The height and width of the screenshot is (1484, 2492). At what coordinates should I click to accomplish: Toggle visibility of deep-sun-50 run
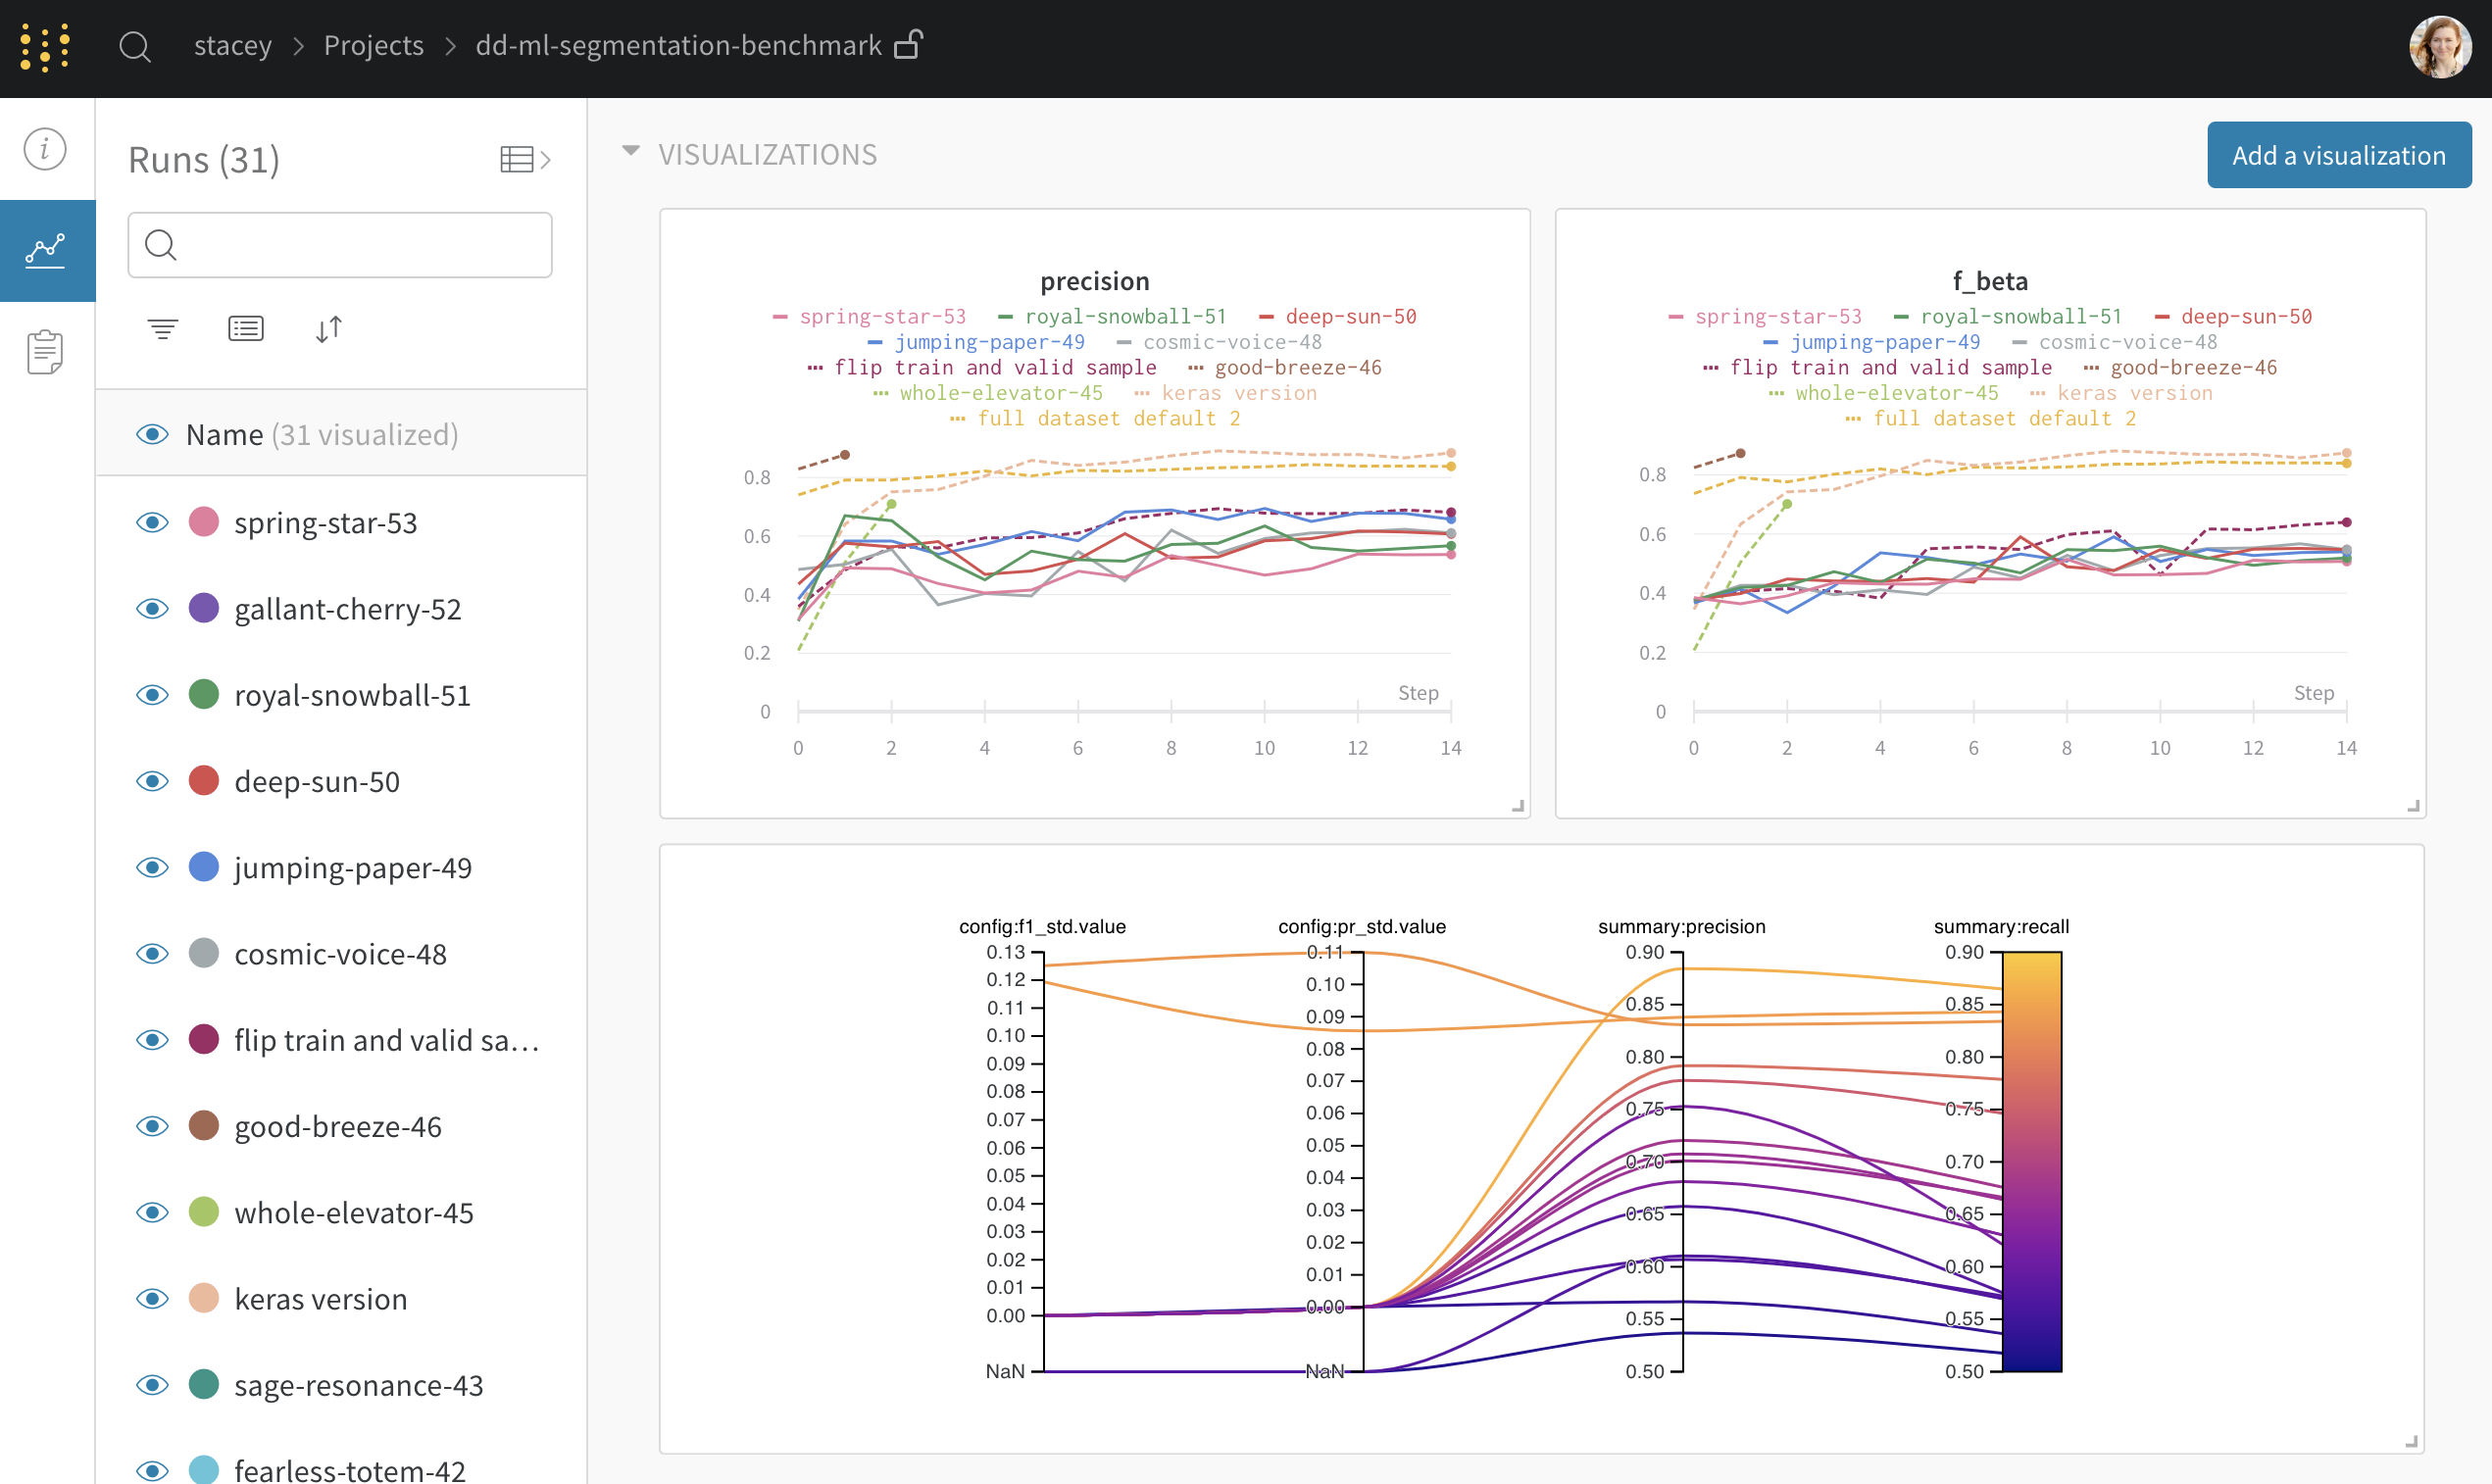click(x=152, y=781)
